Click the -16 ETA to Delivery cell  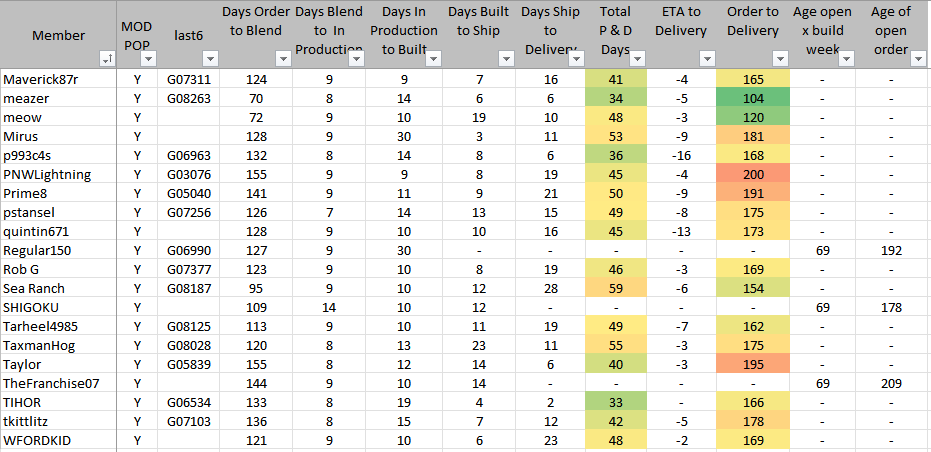point(682,155)
